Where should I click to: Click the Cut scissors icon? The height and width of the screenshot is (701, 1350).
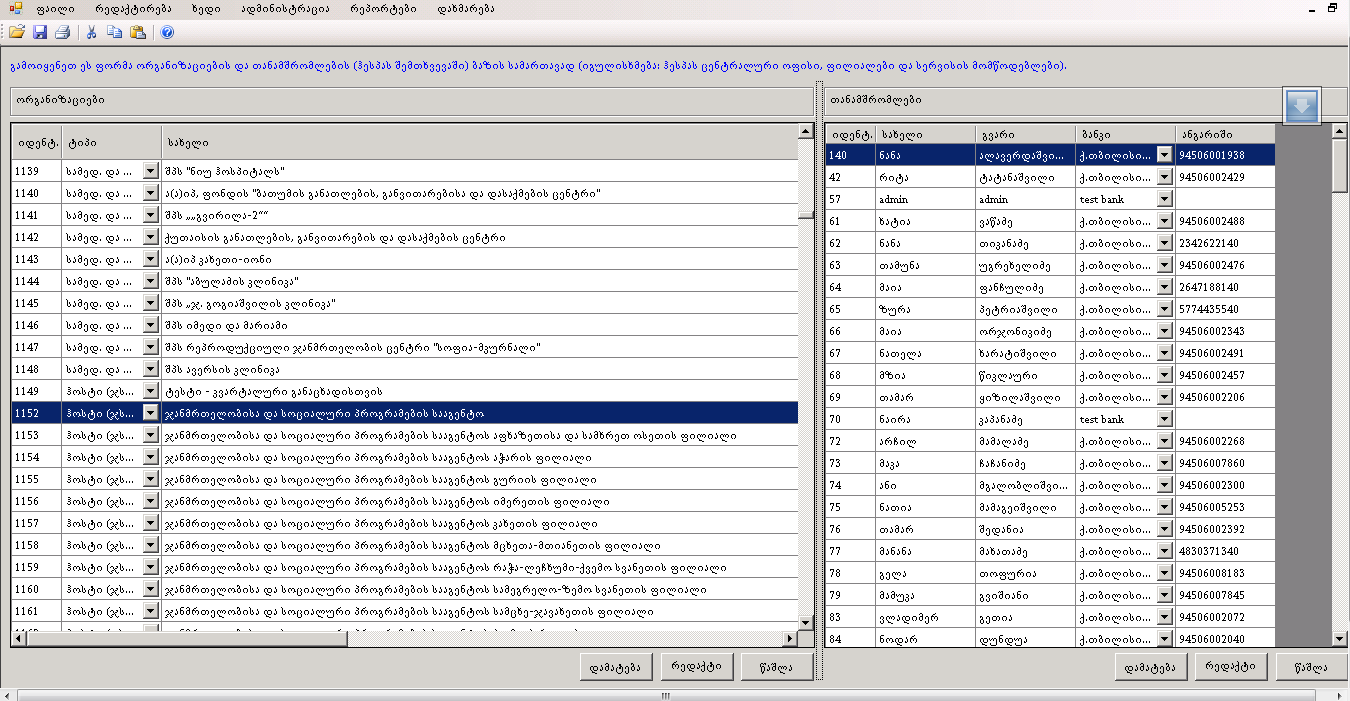point(91,32)
